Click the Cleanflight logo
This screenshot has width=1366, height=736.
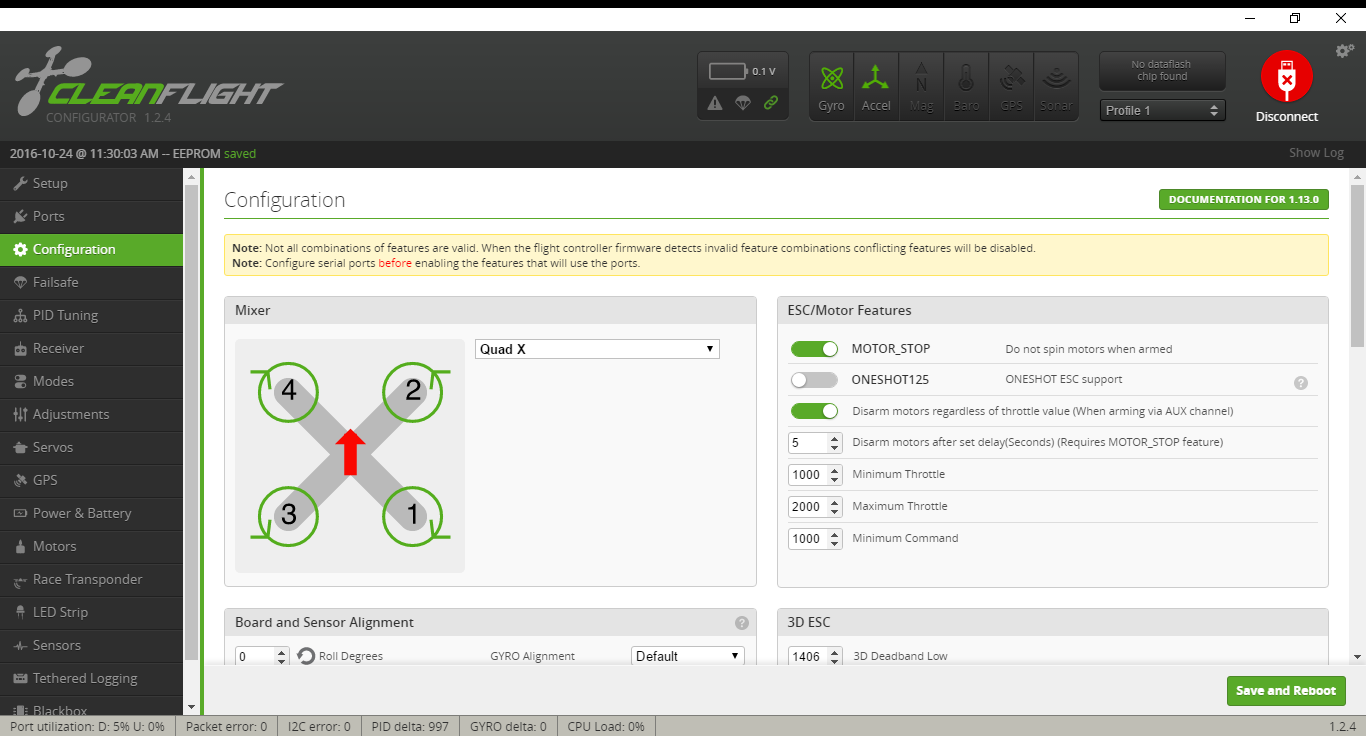[x=149, y=85]
